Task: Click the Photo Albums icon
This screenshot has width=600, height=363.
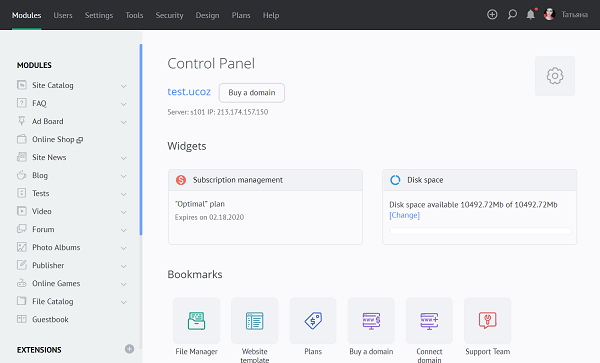Action: 22,247
